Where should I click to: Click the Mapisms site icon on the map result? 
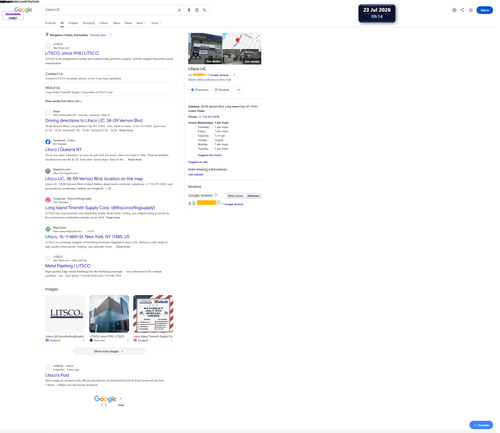tap(48, 171)
